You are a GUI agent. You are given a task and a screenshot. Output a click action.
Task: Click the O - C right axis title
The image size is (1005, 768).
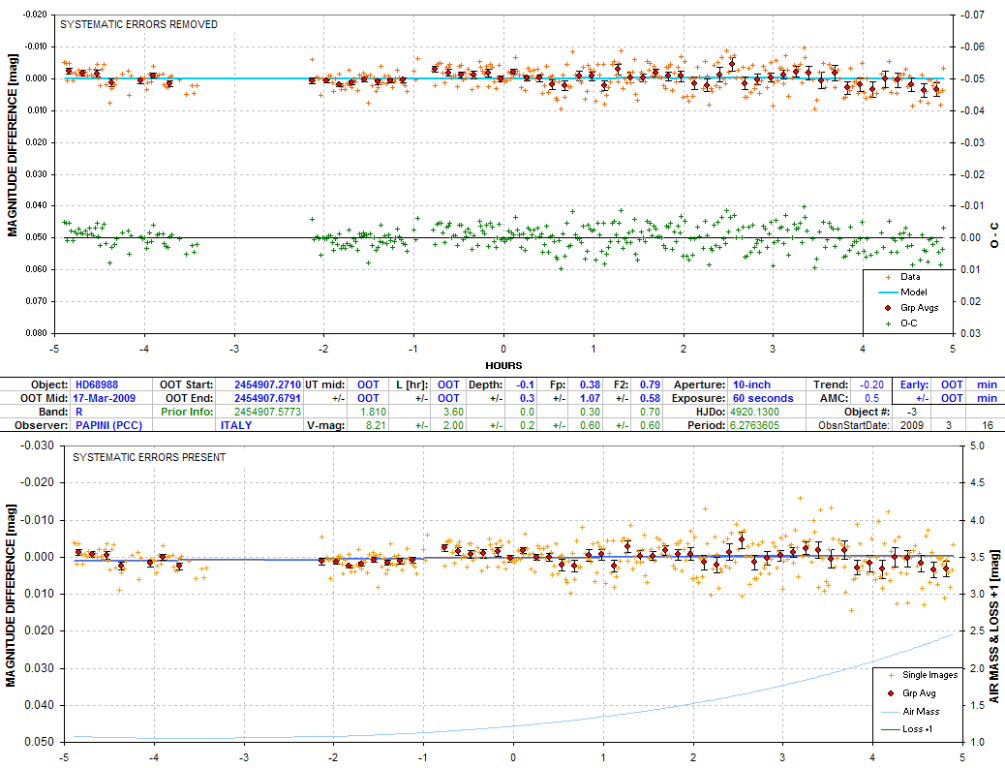coord(994,235)
